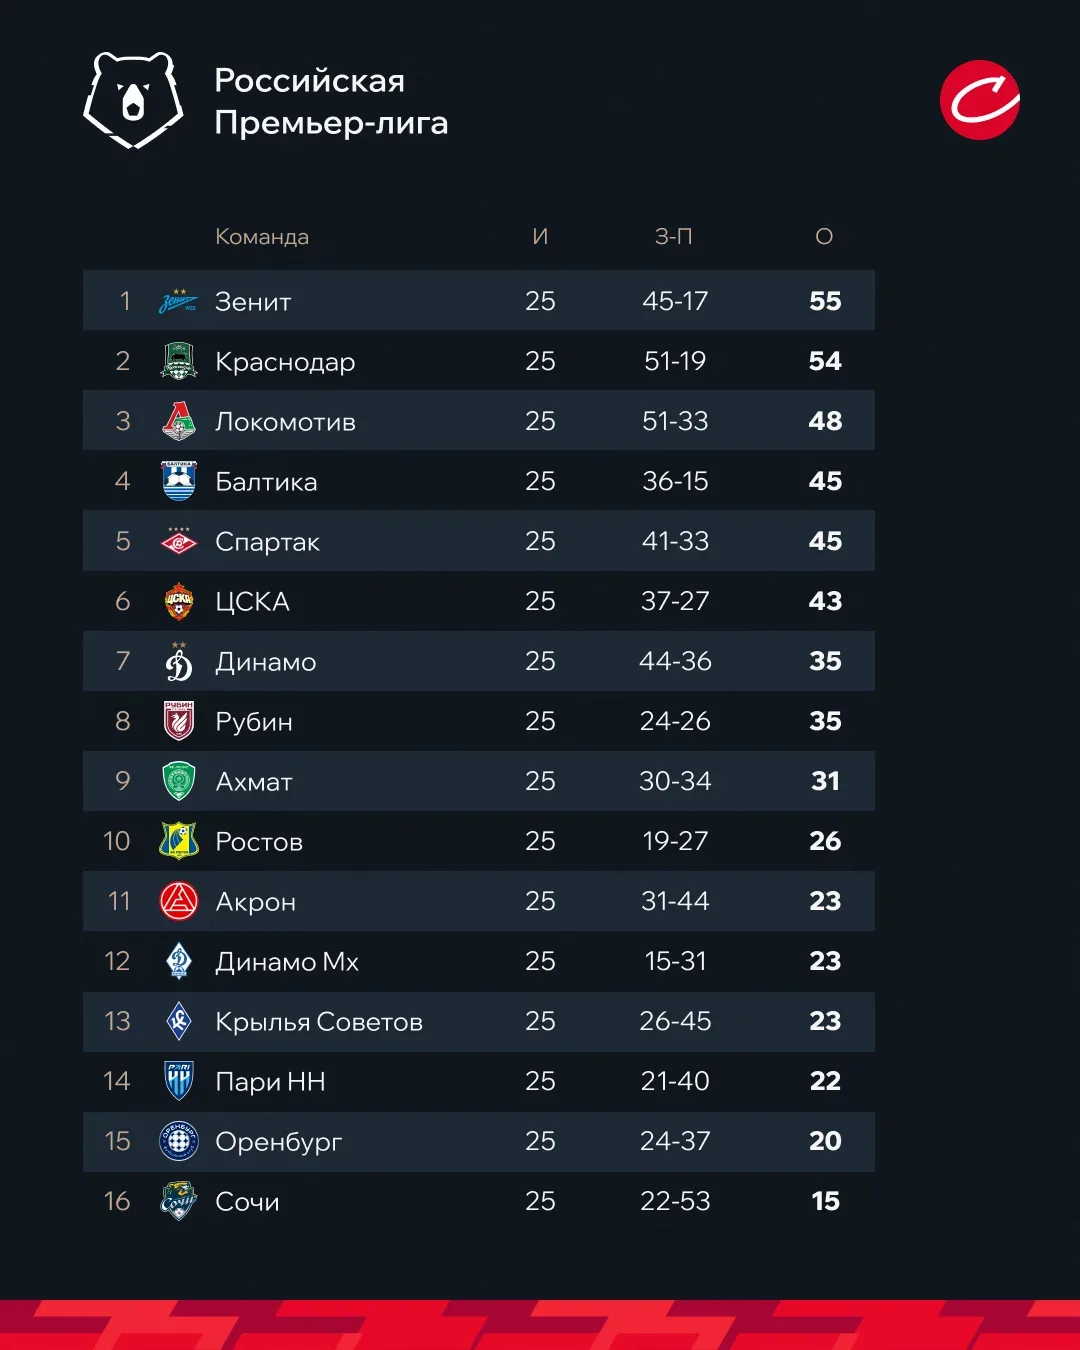Click the Sochi club crest
1080x1350 pixels.
point(179,1201)
